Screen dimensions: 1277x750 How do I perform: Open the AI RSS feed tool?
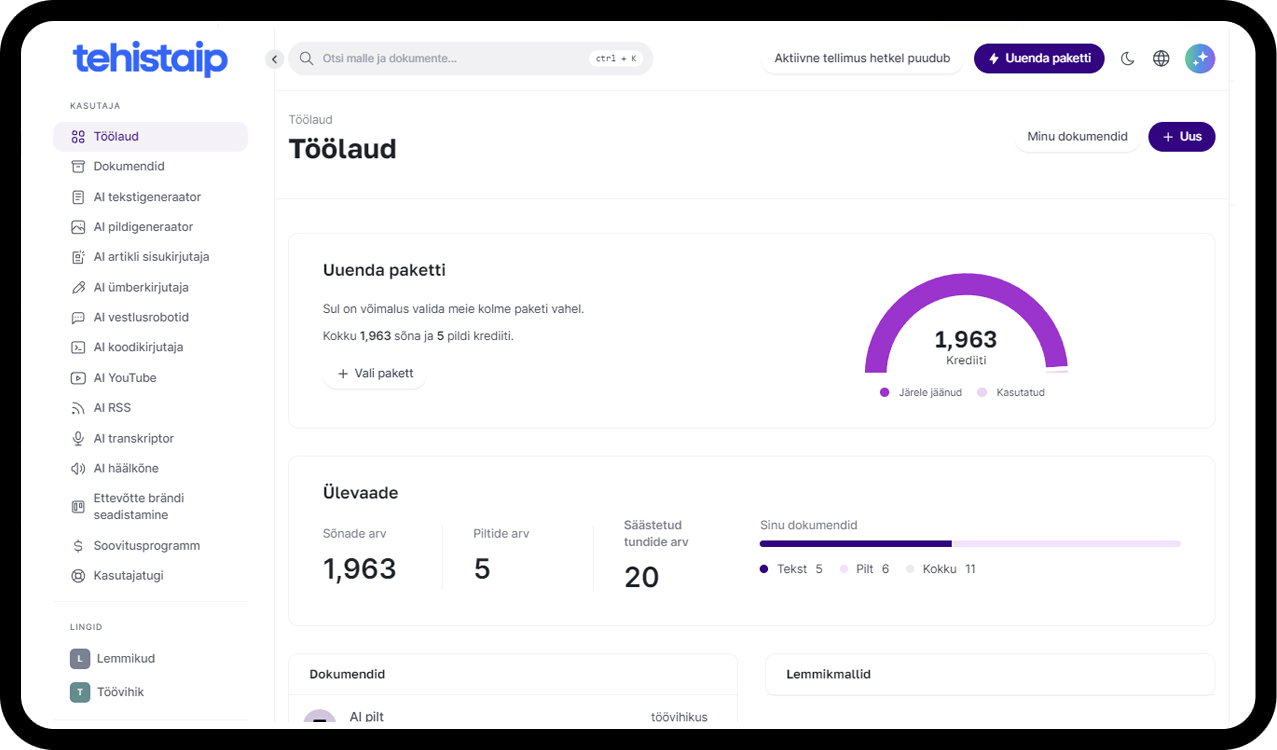point(113,407)
